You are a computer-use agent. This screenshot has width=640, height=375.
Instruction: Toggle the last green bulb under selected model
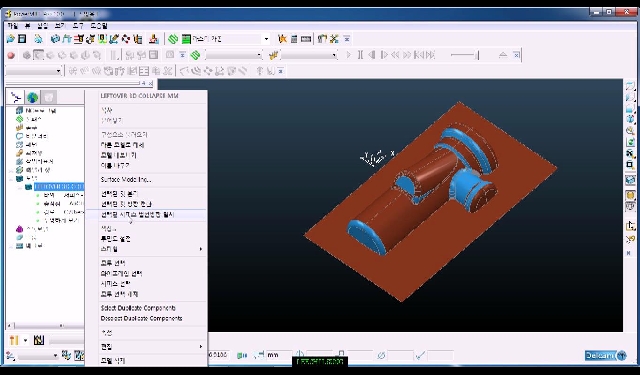39,221
